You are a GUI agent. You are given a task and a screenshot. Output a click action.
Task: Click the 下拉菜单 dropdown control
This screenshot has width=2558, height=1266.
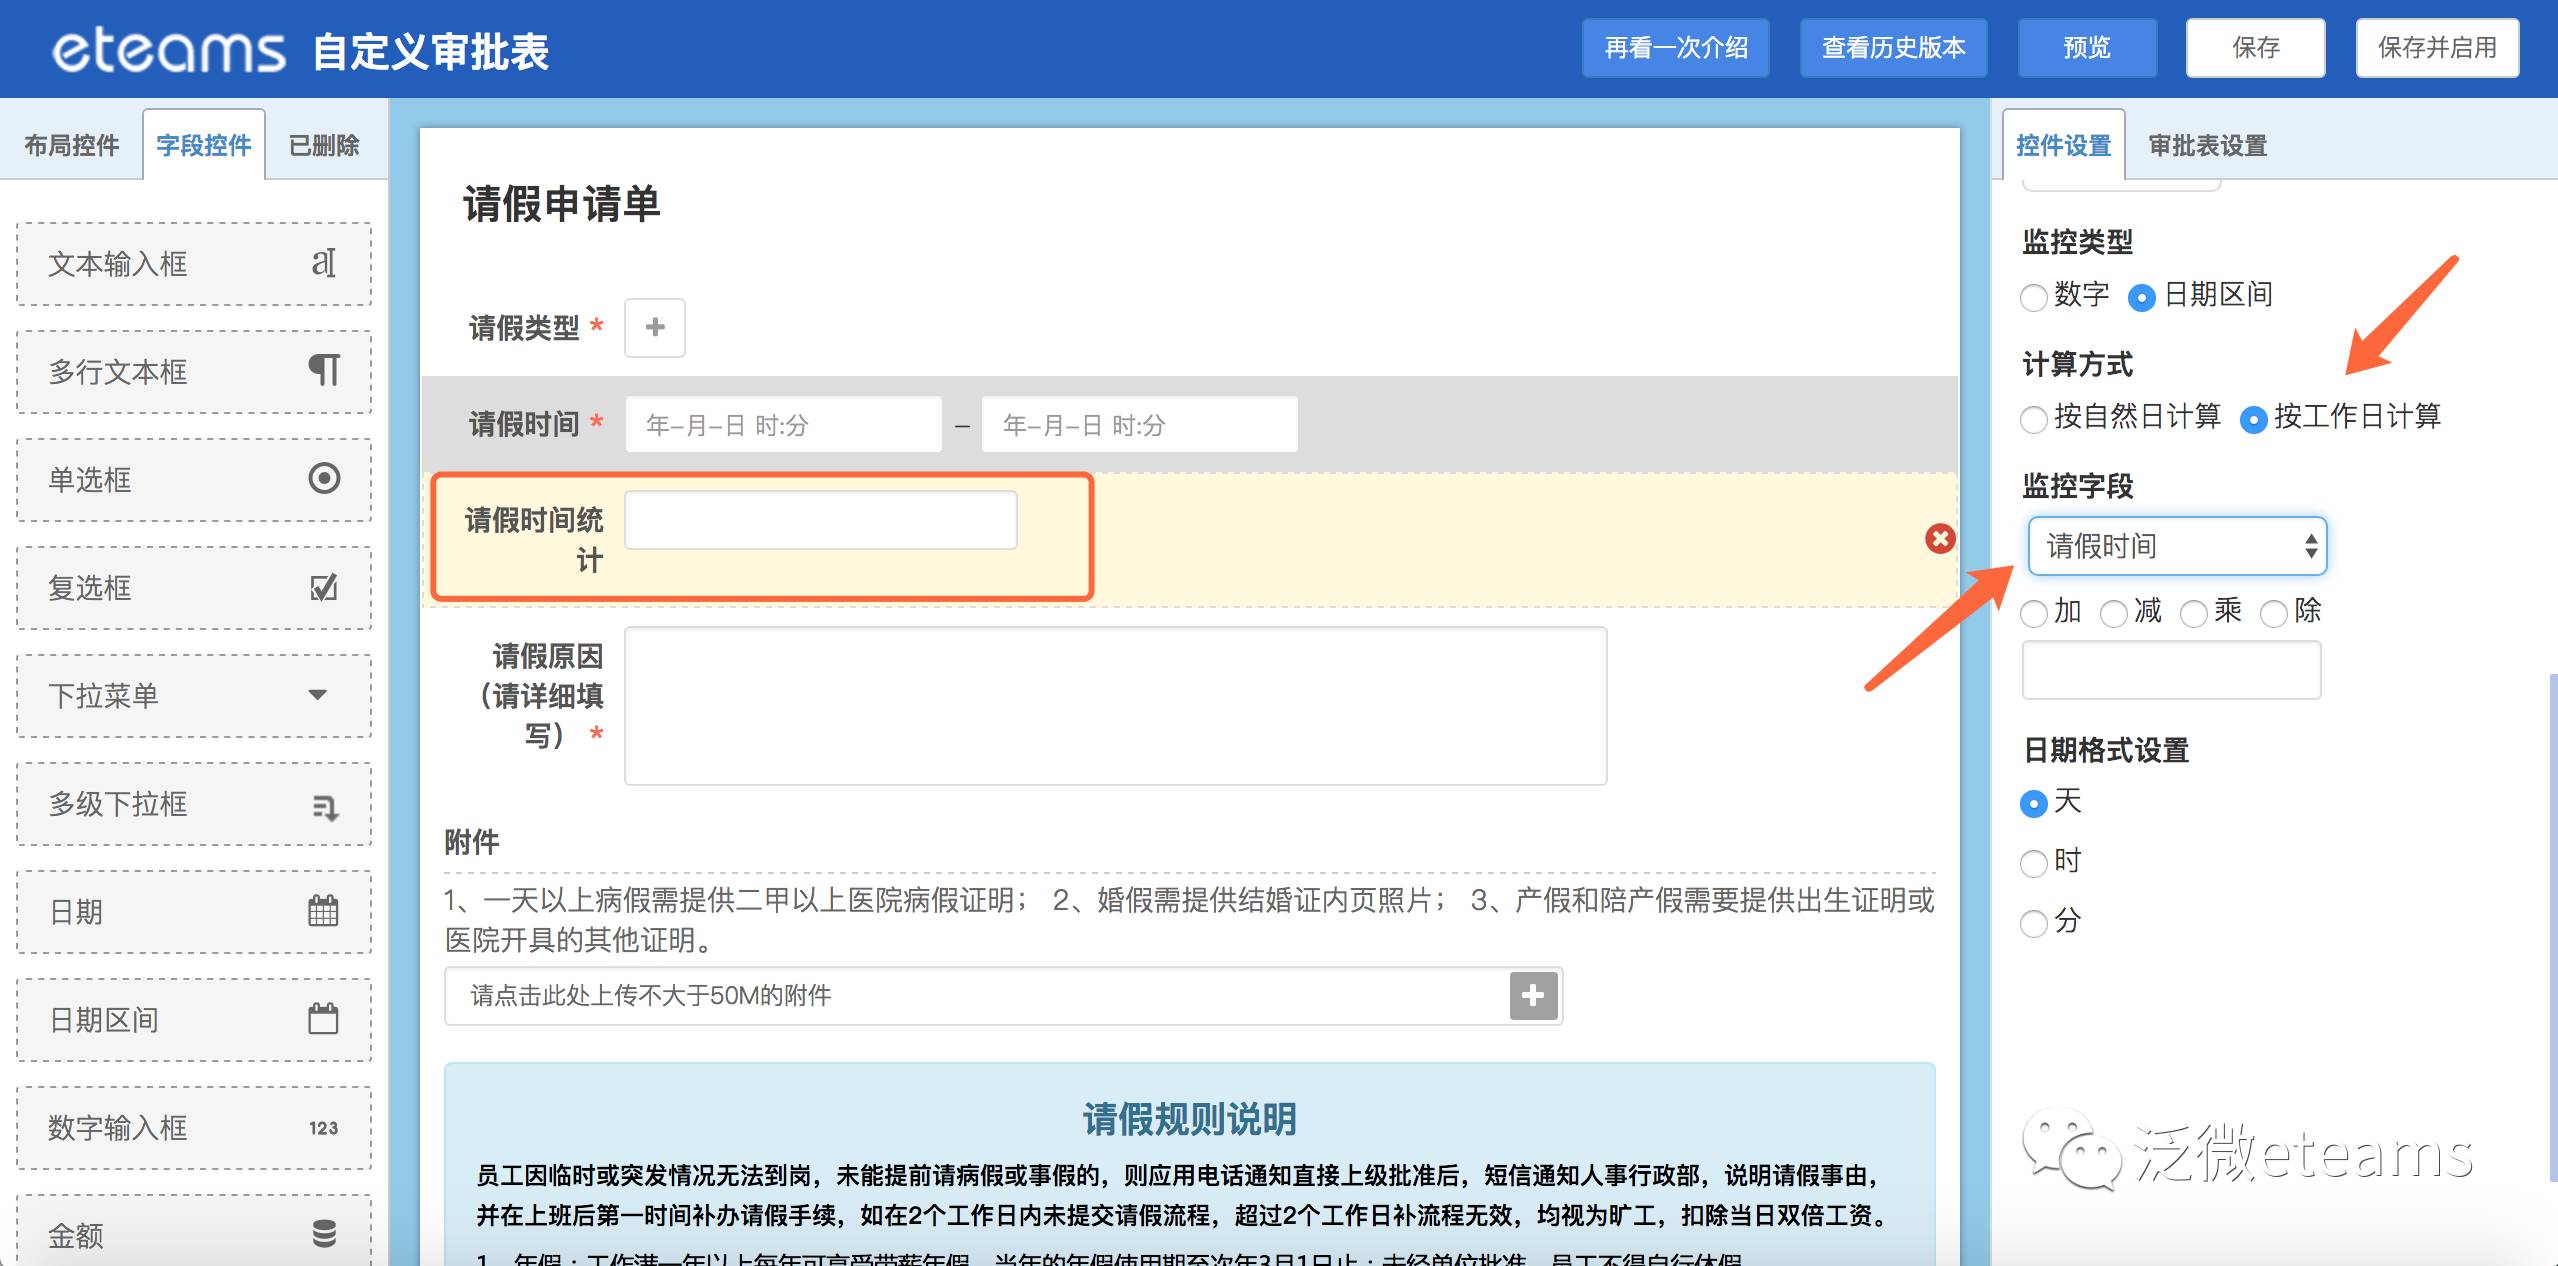click(193, 696)
